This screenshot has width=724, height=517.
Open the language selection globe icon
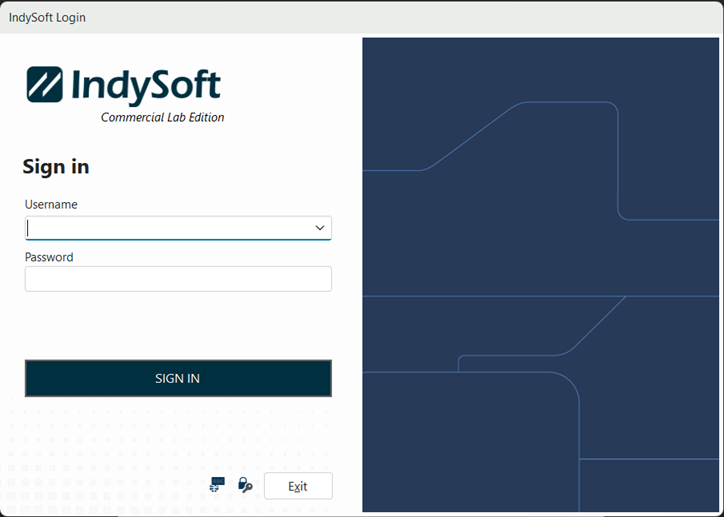click(x=217, y=485)
